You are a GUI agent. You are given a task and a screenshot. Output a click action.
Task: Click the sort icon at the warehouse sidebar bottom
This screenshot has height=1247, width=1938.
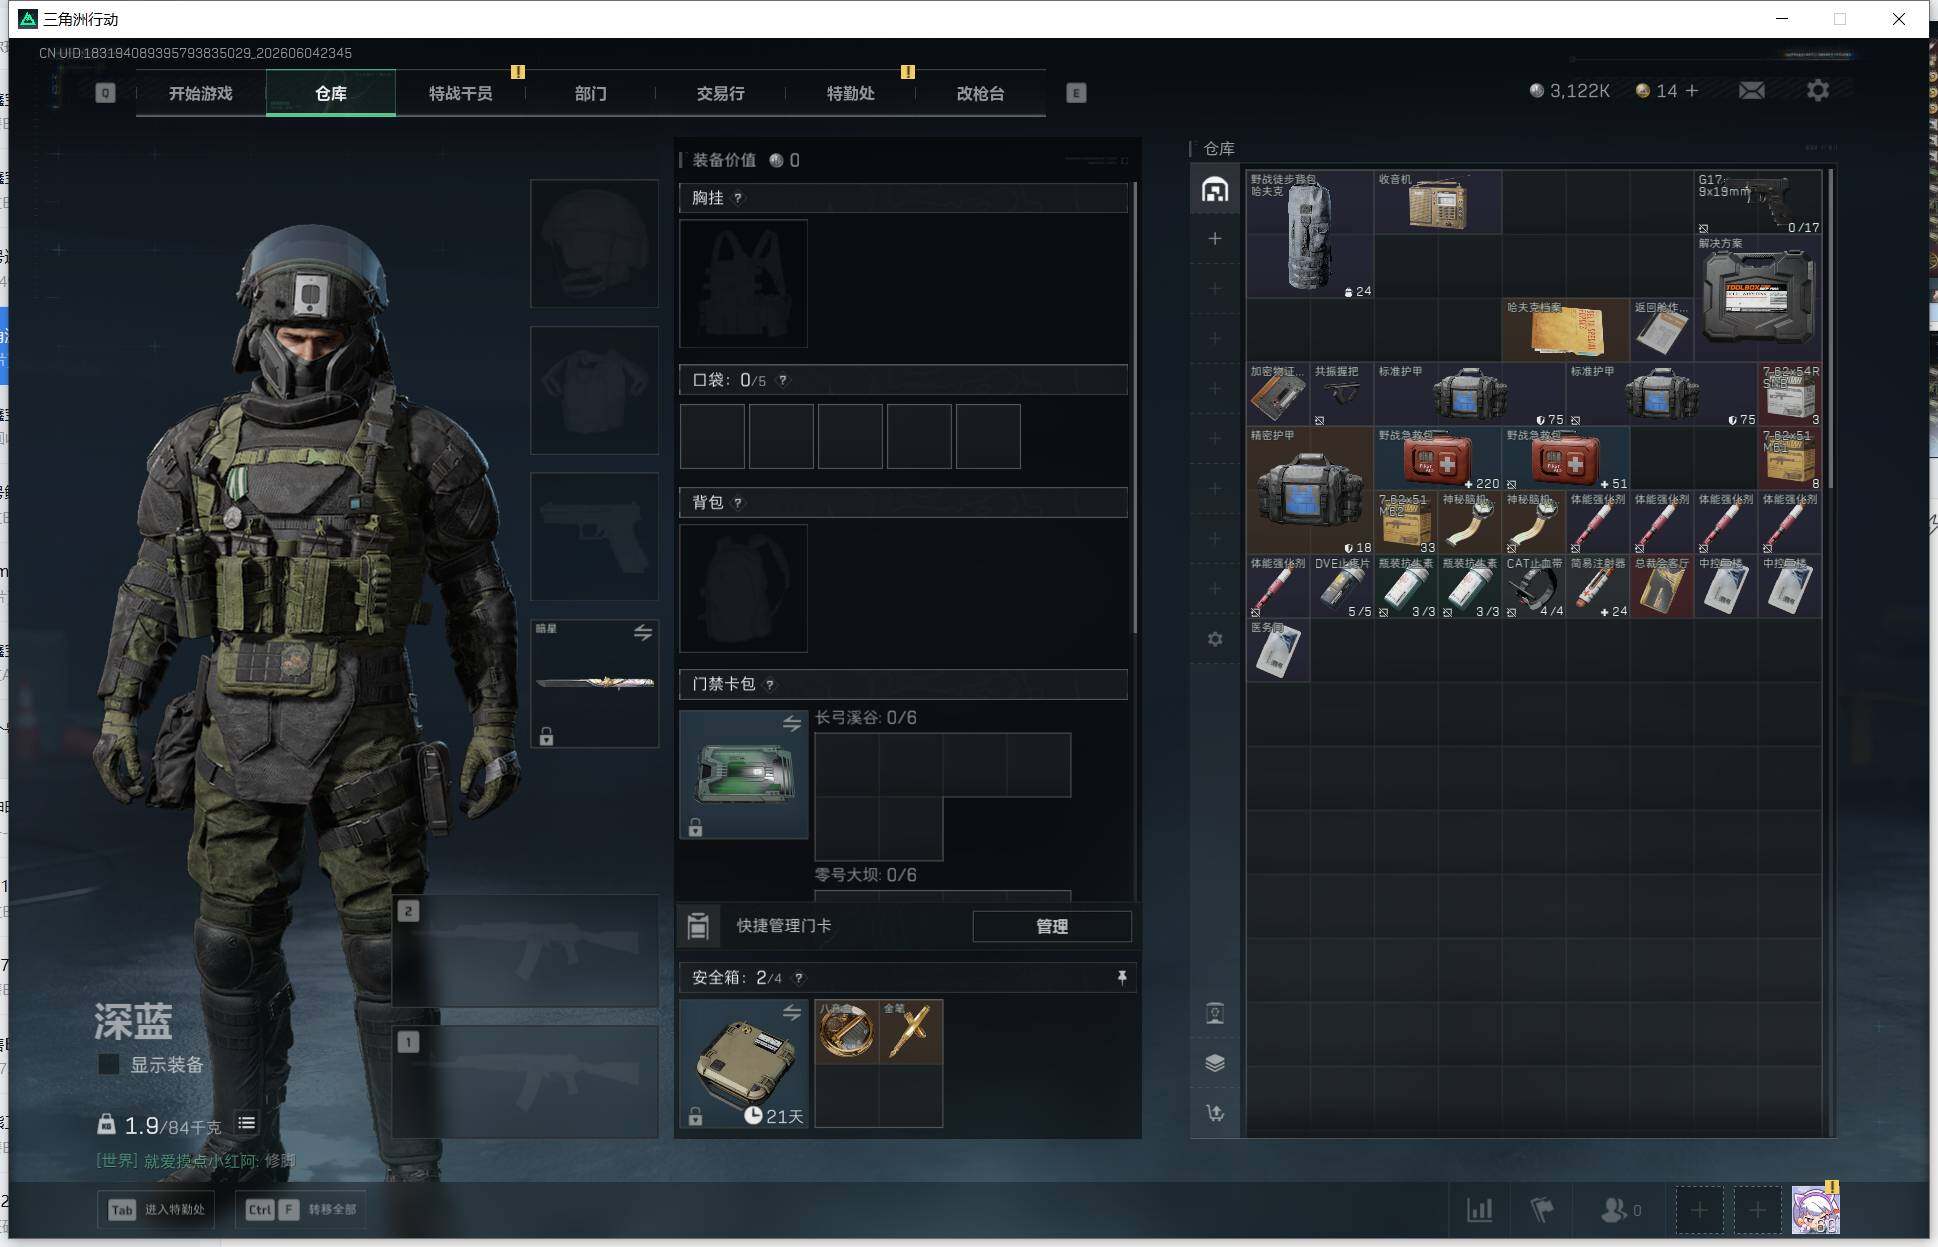coord(1215,1113)
